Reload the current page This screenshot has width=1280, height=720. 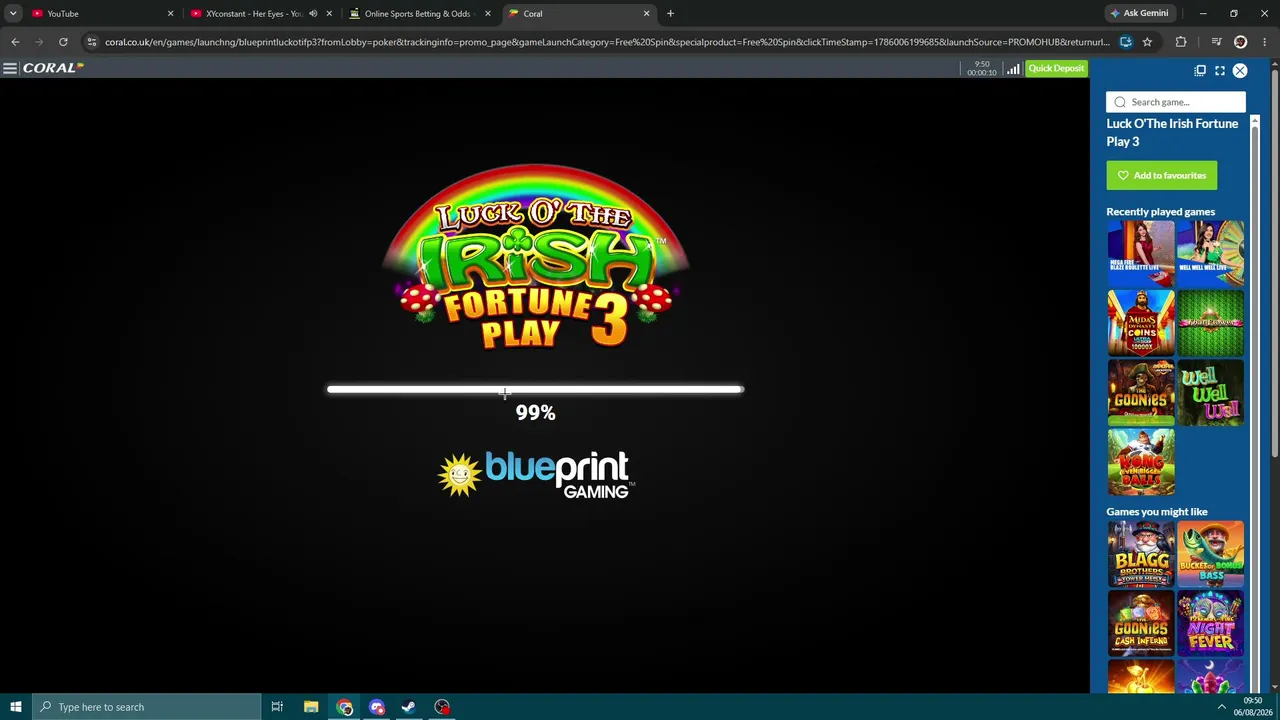(63, 42)
